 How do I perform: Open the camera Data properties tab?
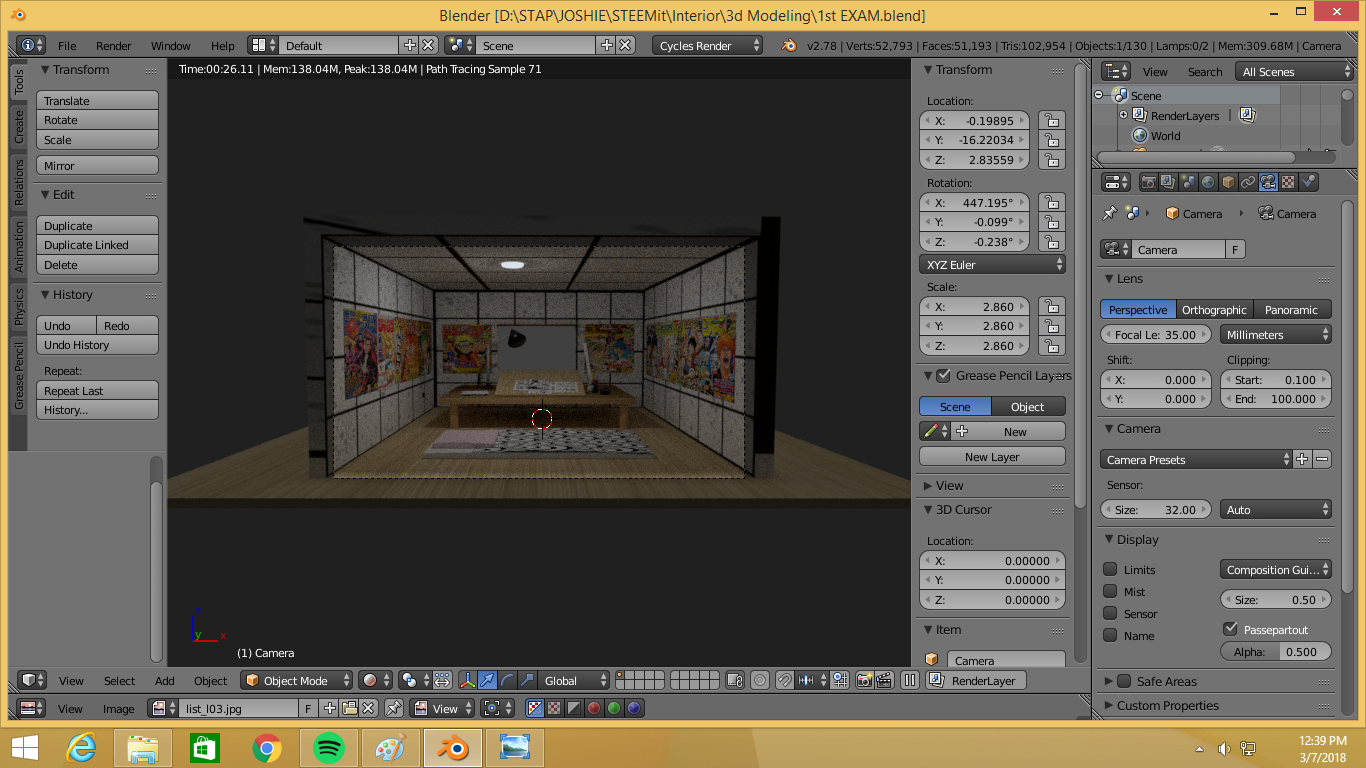(x=1268, y=182)
